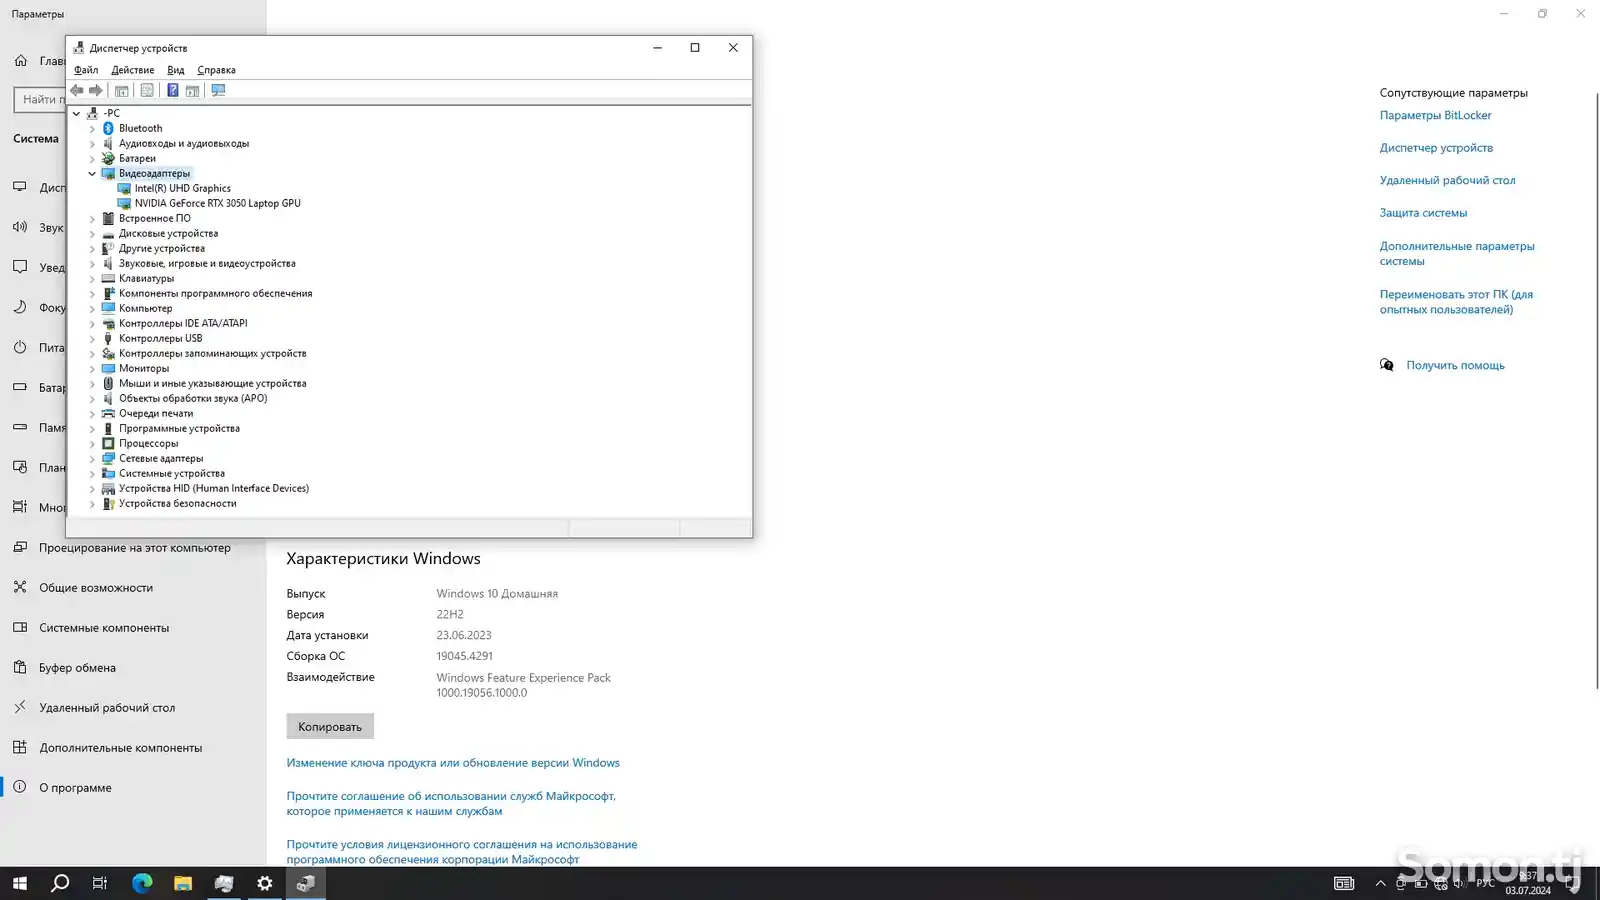Click Клавиатуры category icon

[x=108, y=278]
